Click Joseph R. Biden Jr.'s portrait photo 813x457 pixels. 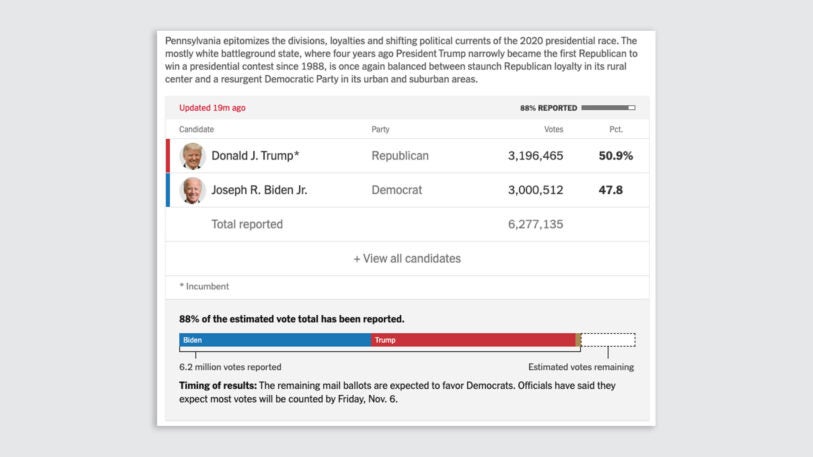tap(192, 190)
